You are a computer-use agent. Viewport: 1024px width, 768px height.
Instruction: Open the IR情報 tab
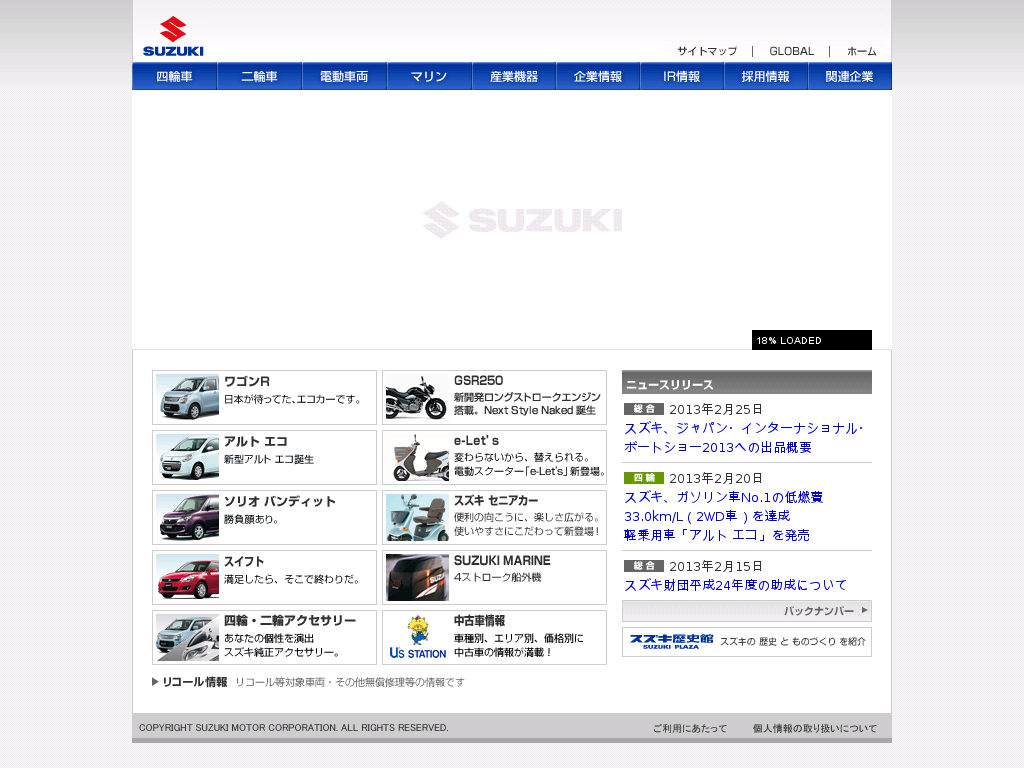682,76
